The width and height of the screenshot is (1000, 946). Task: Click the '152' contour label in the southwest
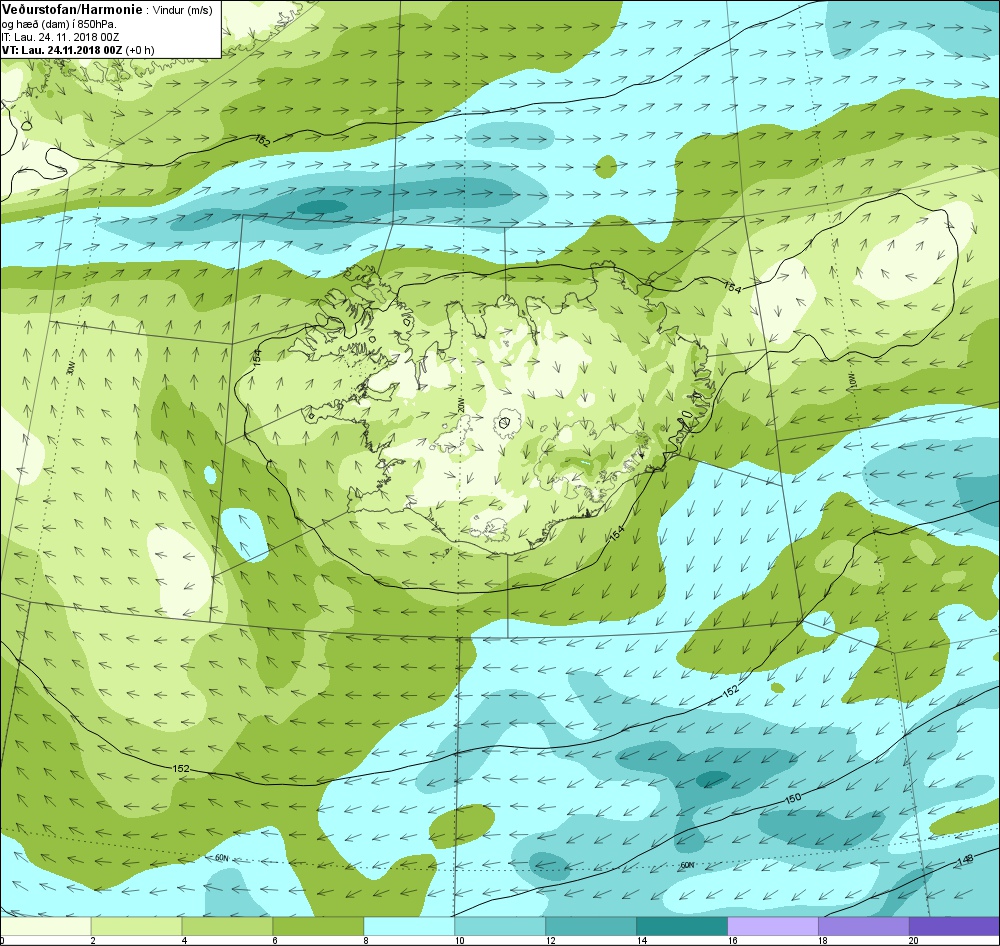pyautogui.click(x=181, y=769)
